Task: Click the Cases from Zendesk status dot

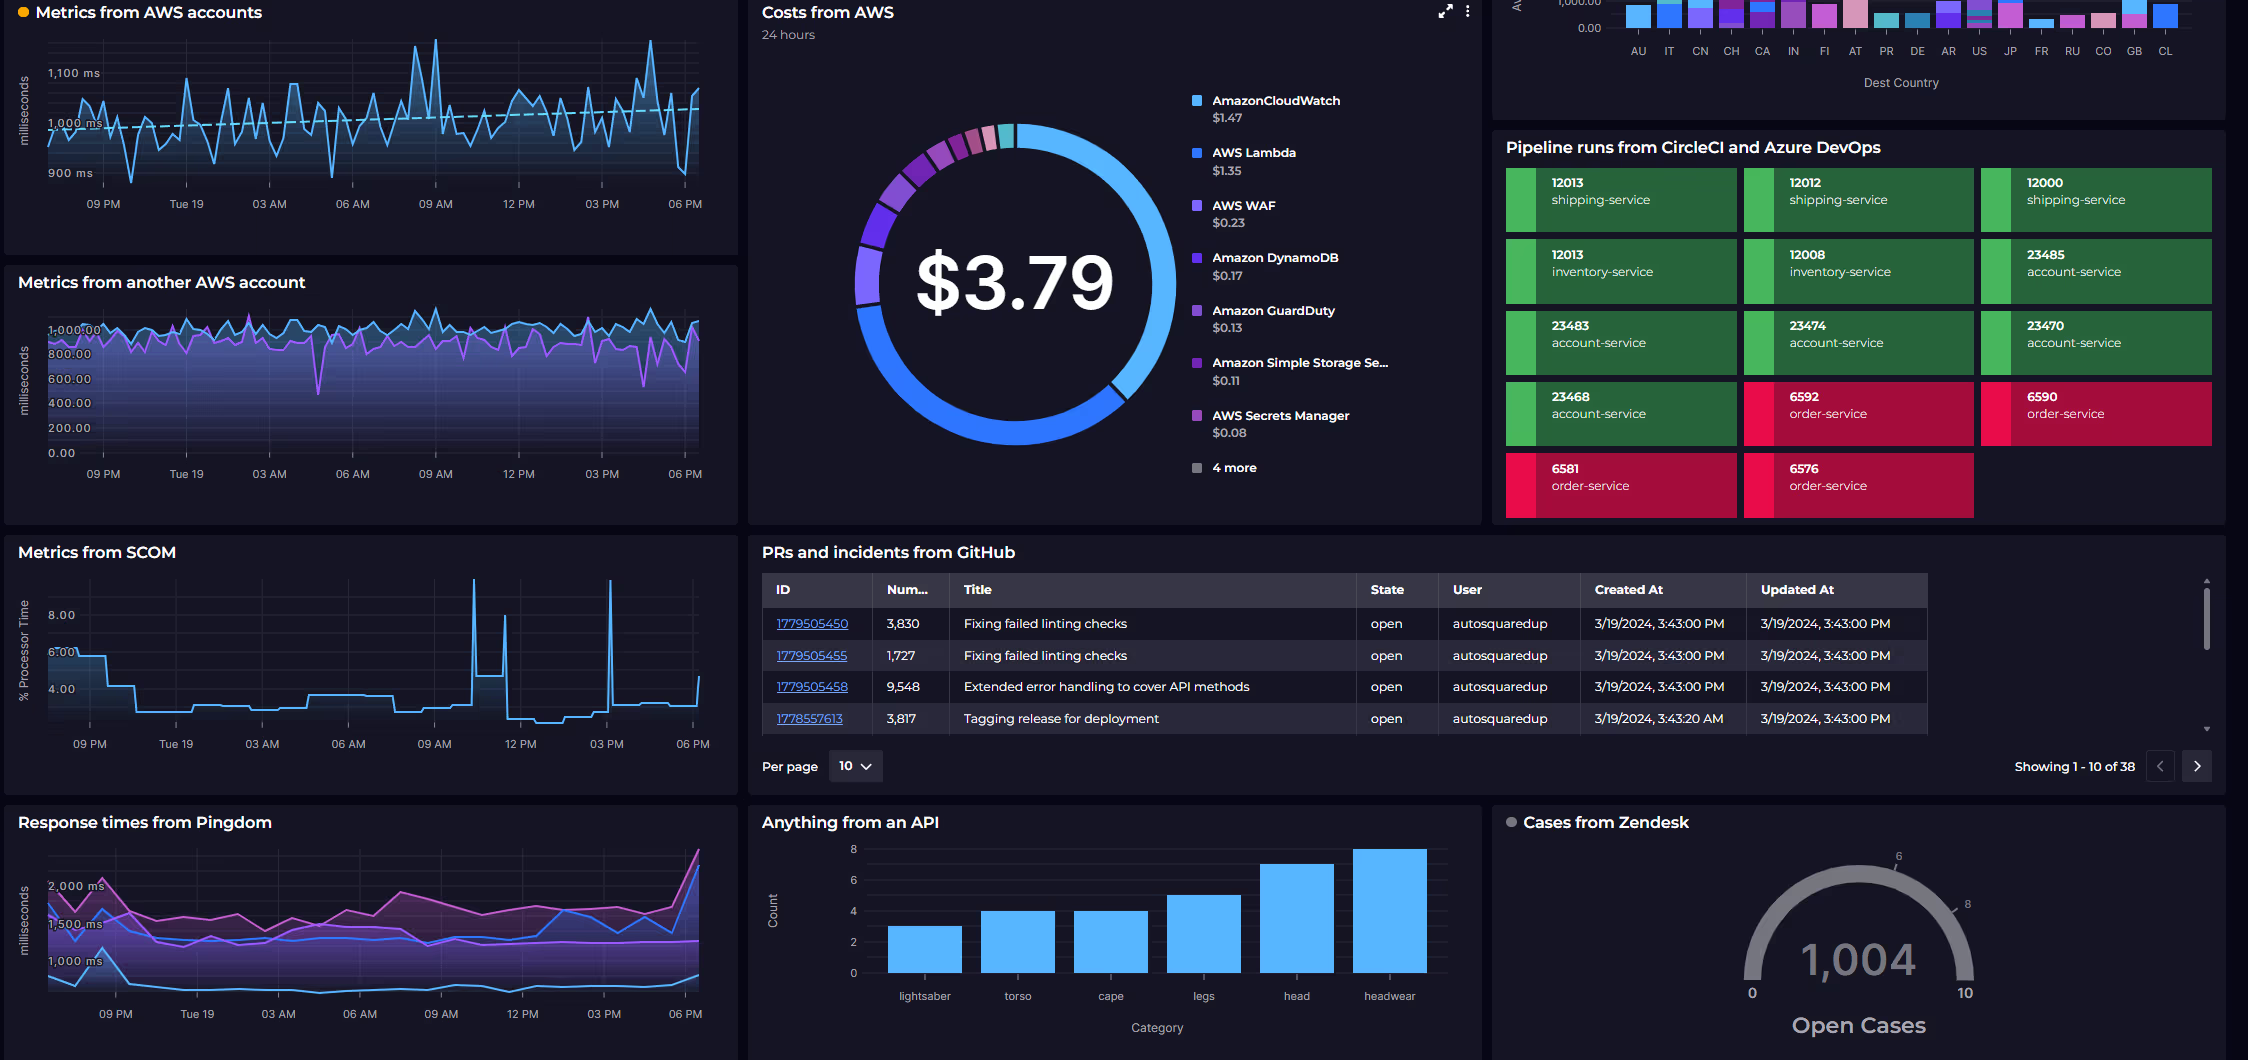Action: [1511, 822]
